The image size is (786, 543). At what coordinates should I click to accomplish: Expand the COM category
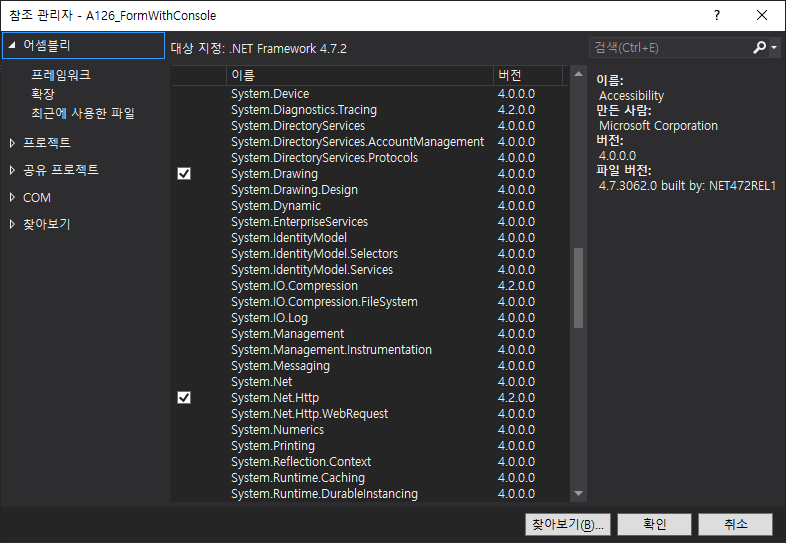(x=12, y=198)
